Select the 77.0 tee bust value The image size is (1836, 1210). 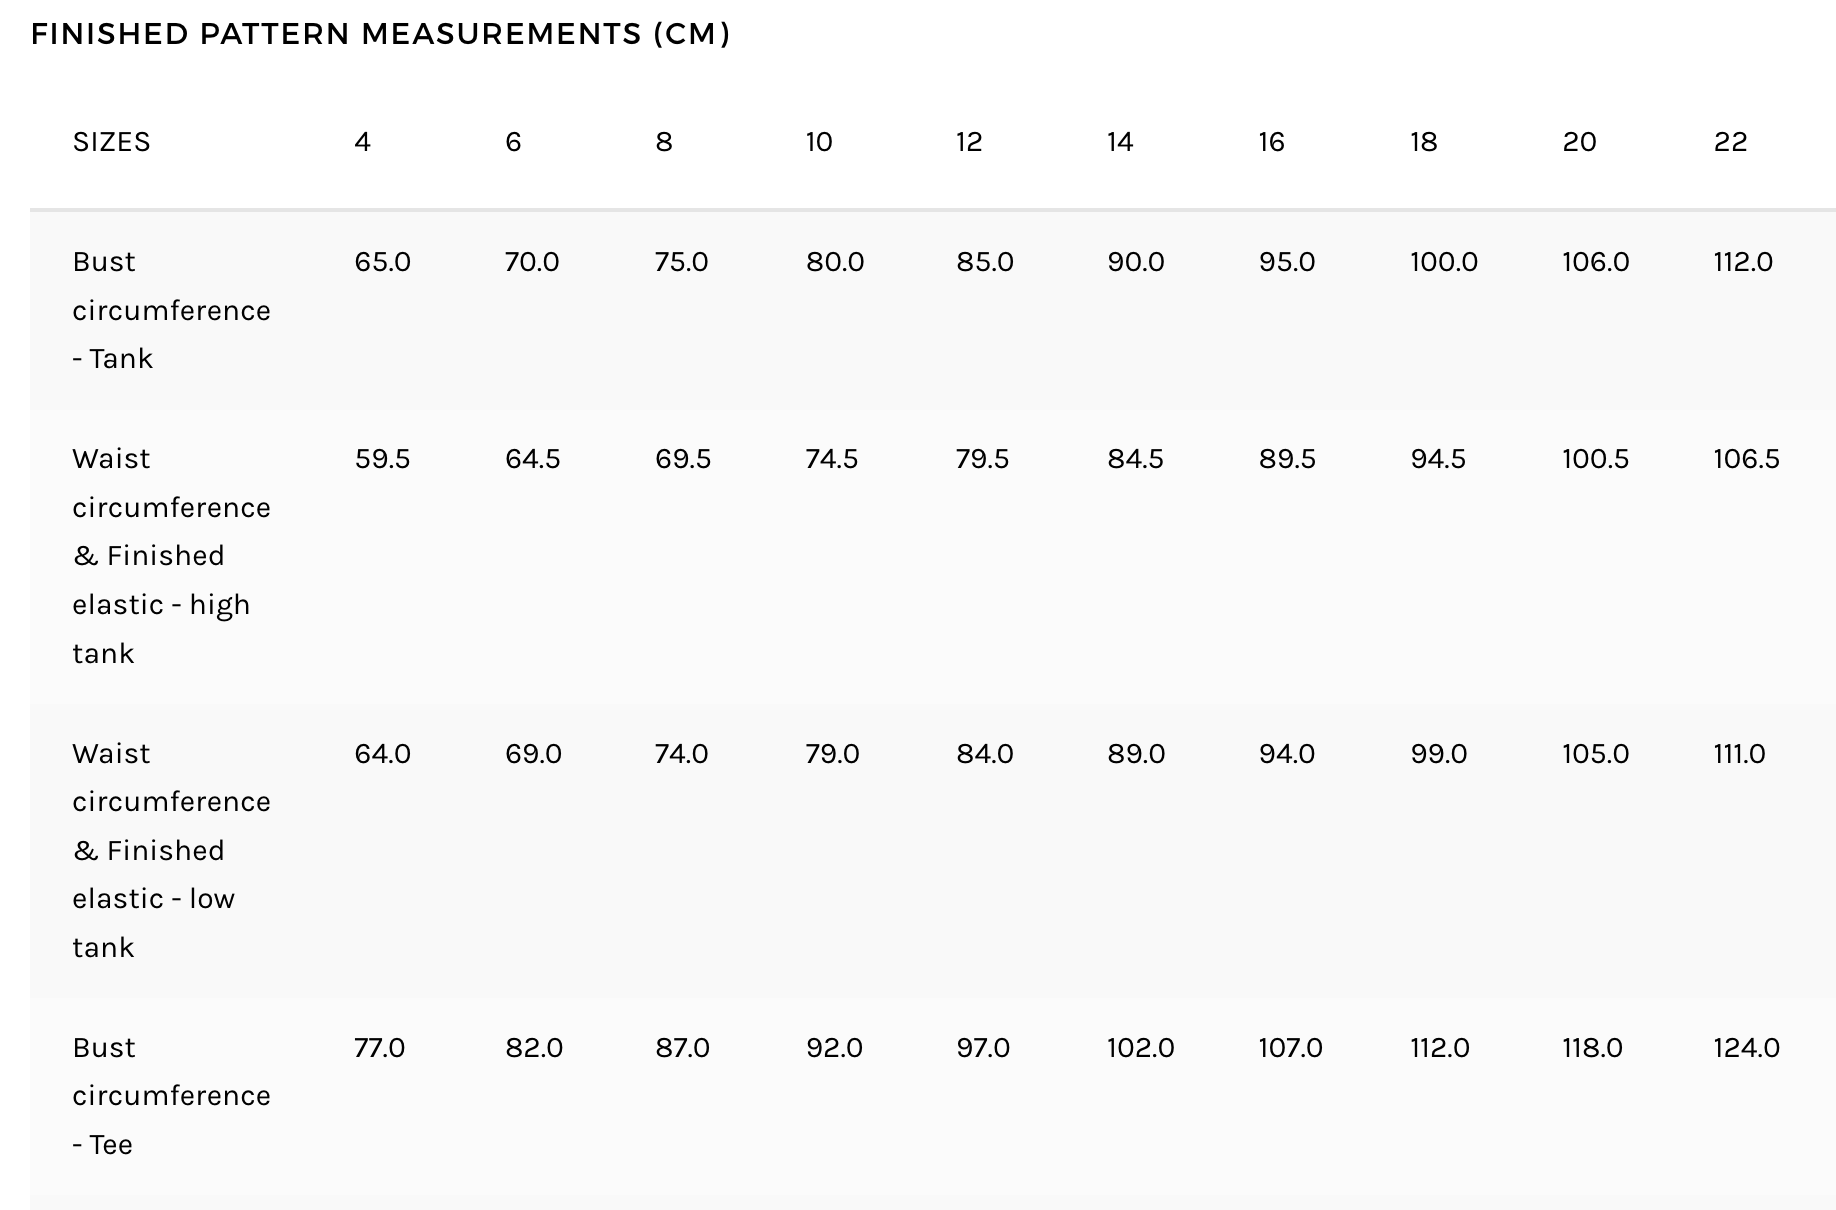[x=379, y=1048]
